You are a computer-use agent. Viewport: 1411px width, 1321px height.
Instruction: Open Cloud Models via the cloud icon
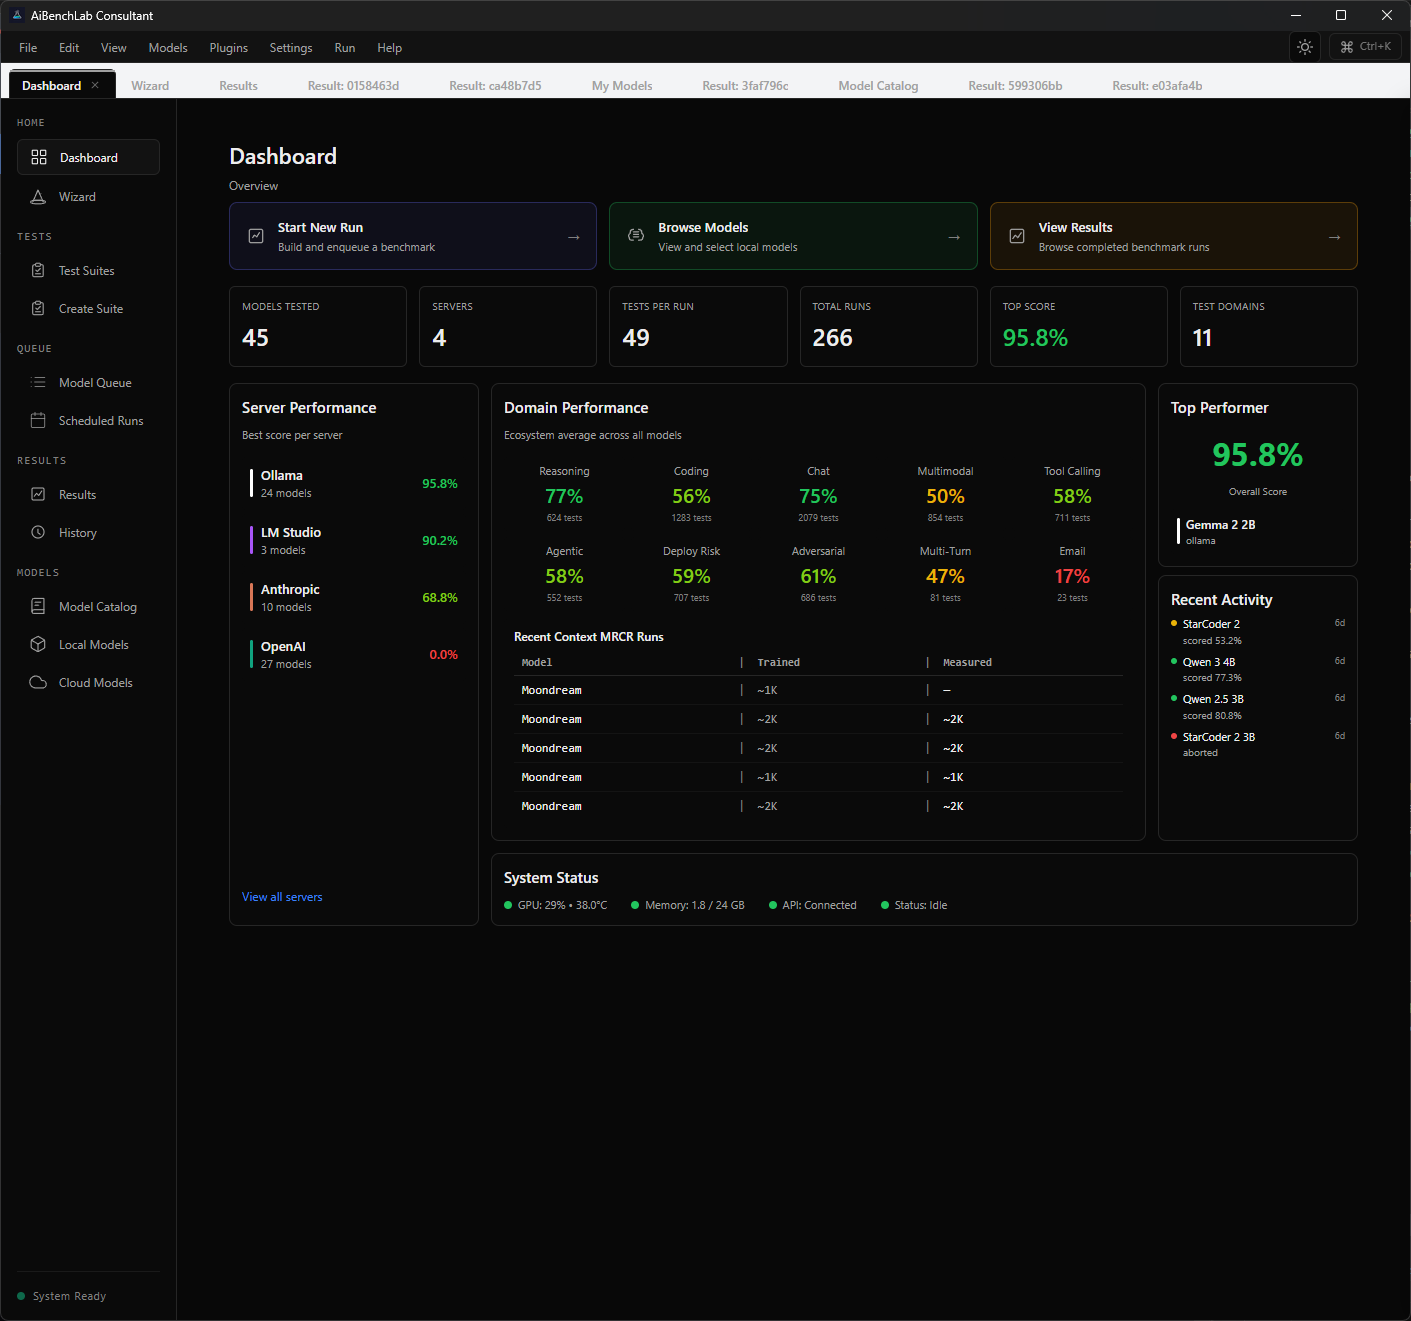[x=38, y=682]
